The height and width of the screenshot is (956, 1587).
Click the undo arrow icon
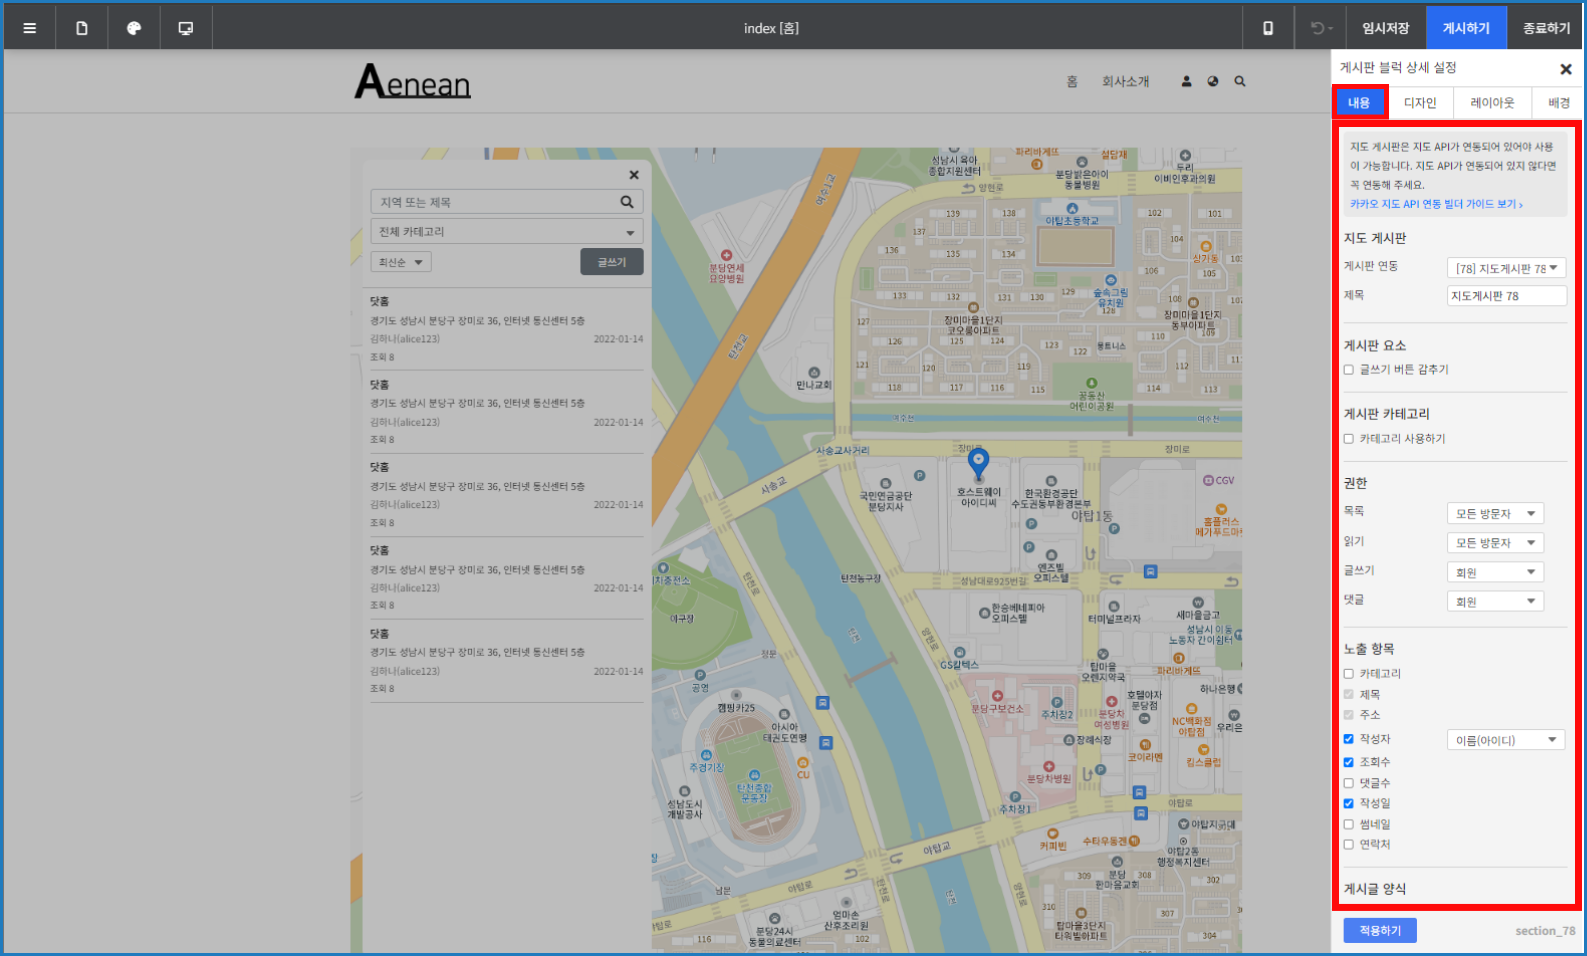(1318, 28)
